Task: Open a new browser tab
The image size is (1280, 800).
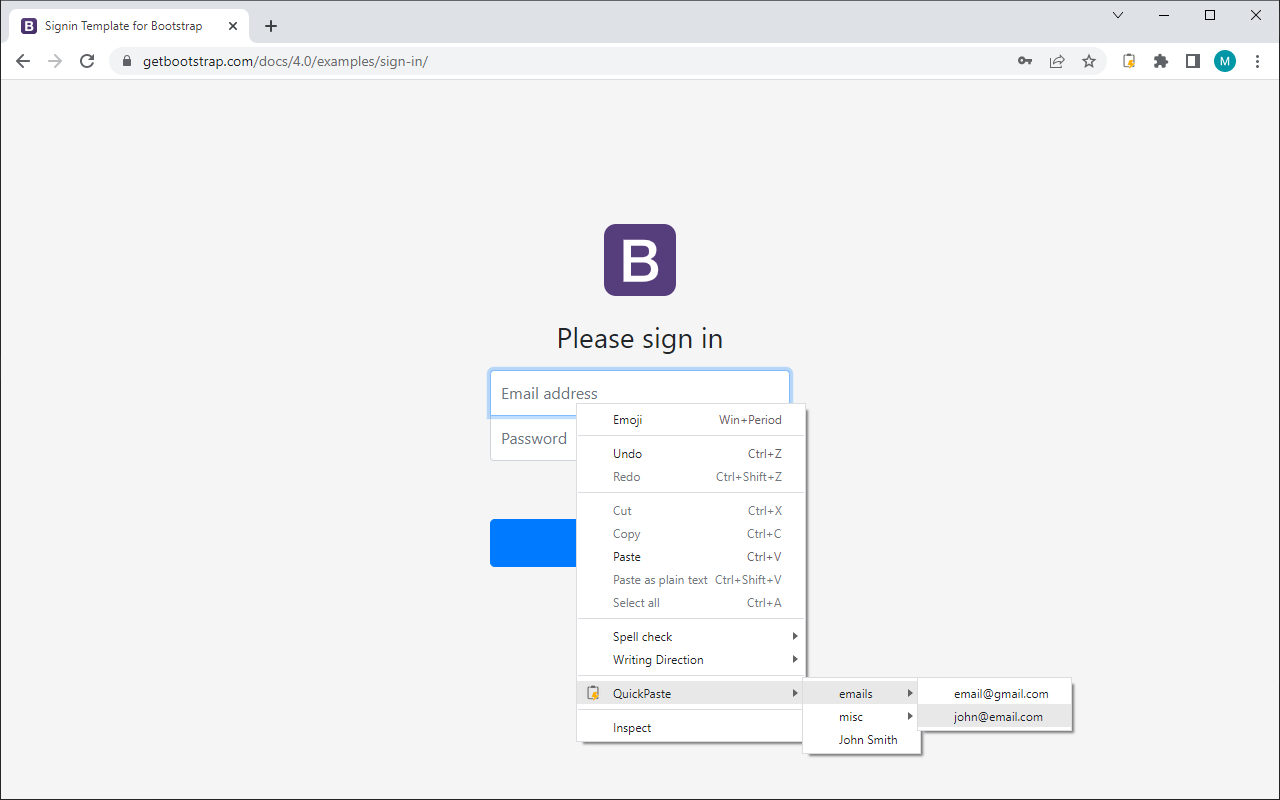Action: point(270,25)
